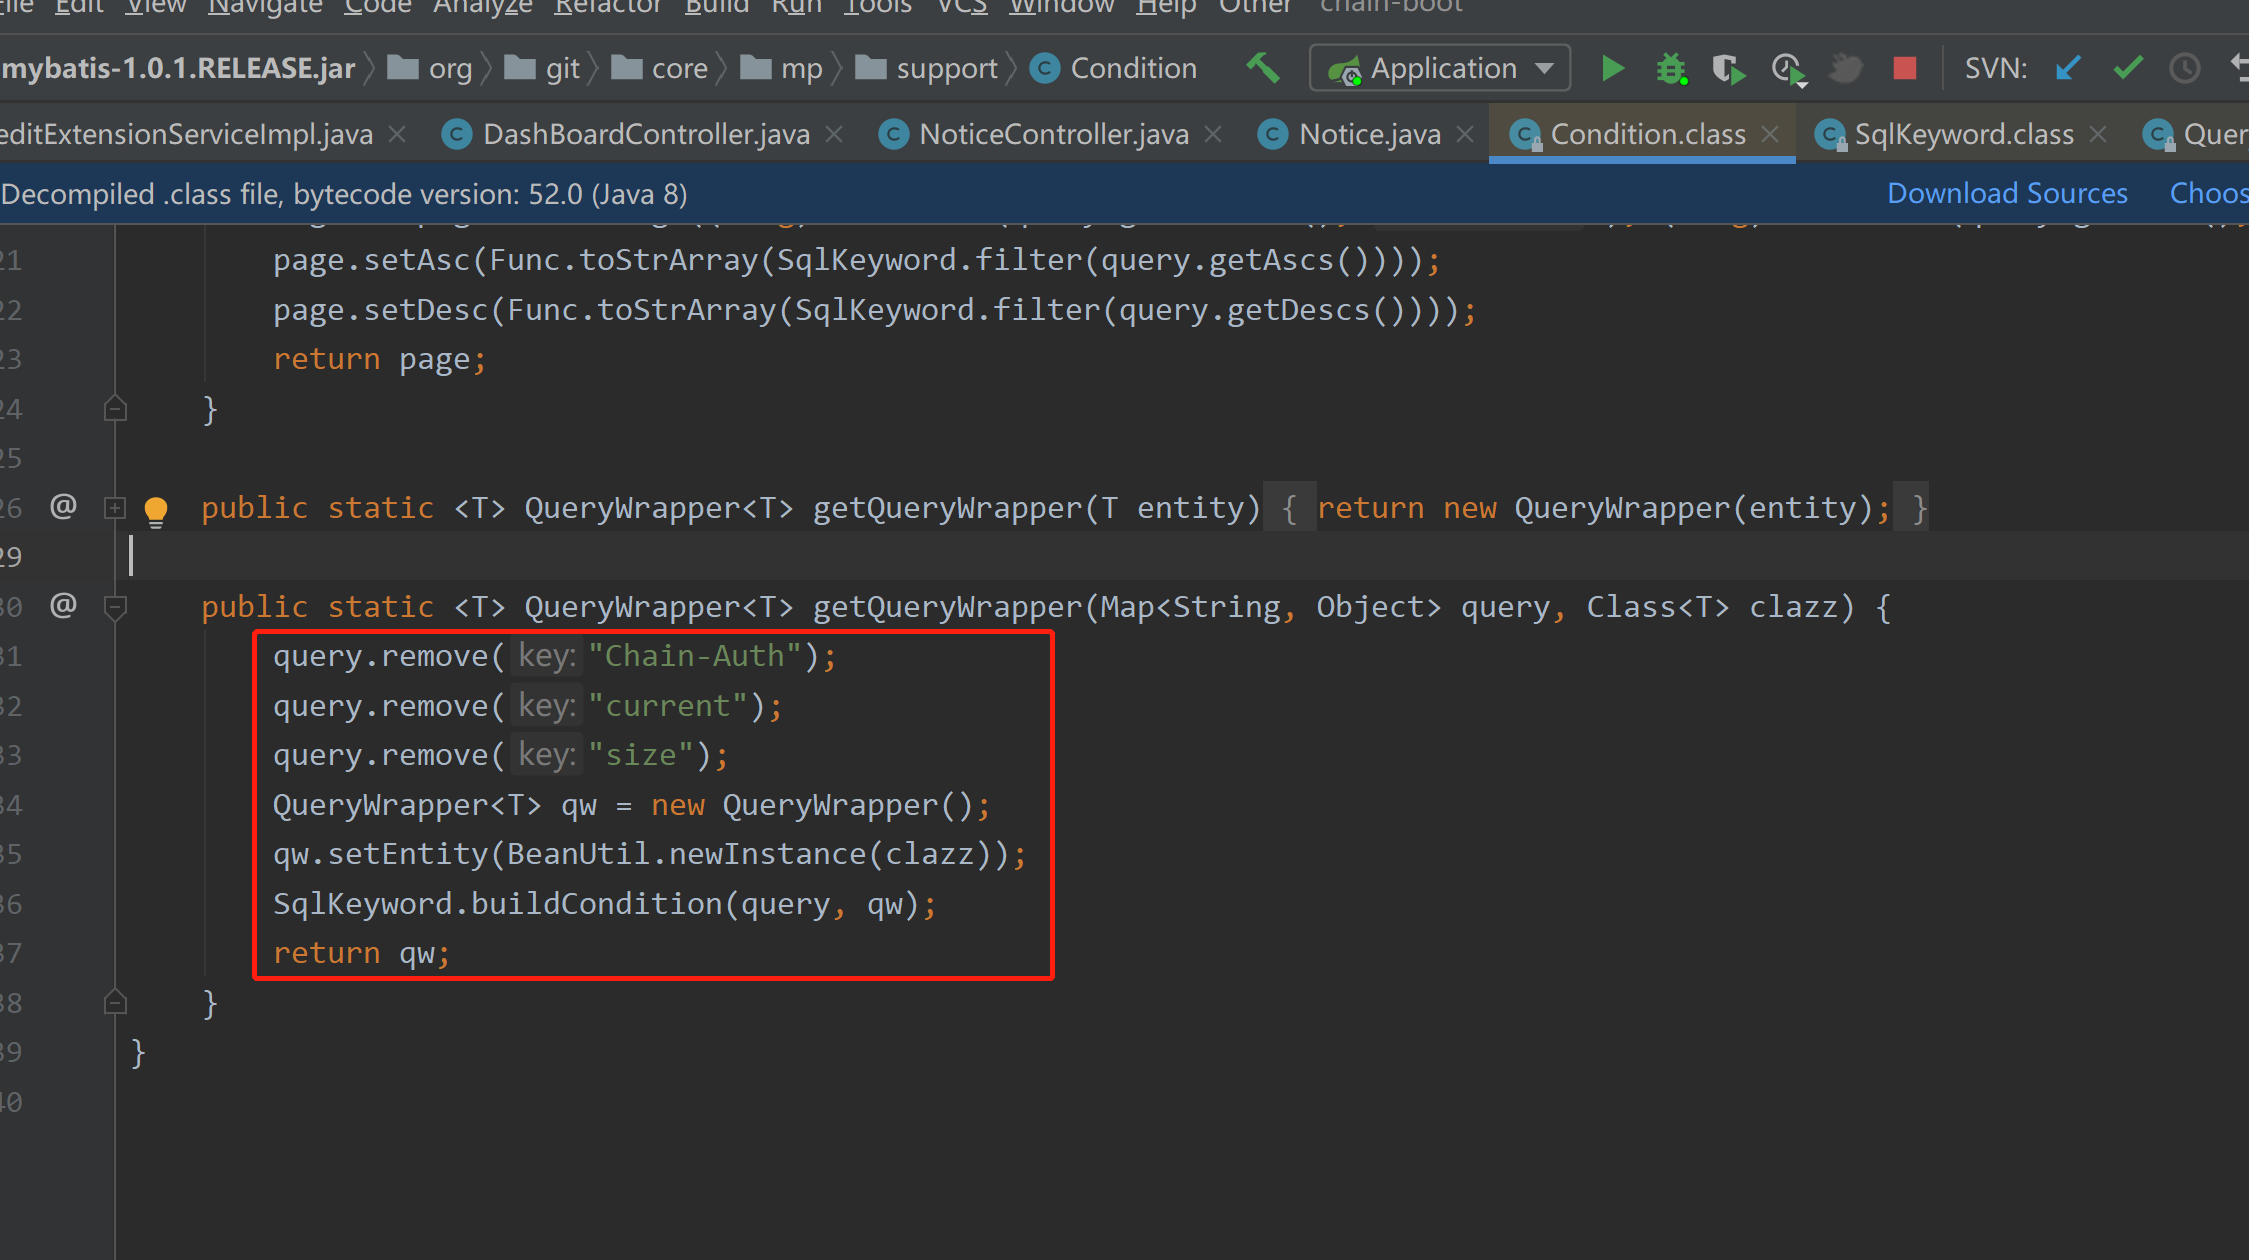Click the support folder in breadcrumb
Image resolution: width=2249 pixels, height=1260 pixels.
[x=927, y=68]
